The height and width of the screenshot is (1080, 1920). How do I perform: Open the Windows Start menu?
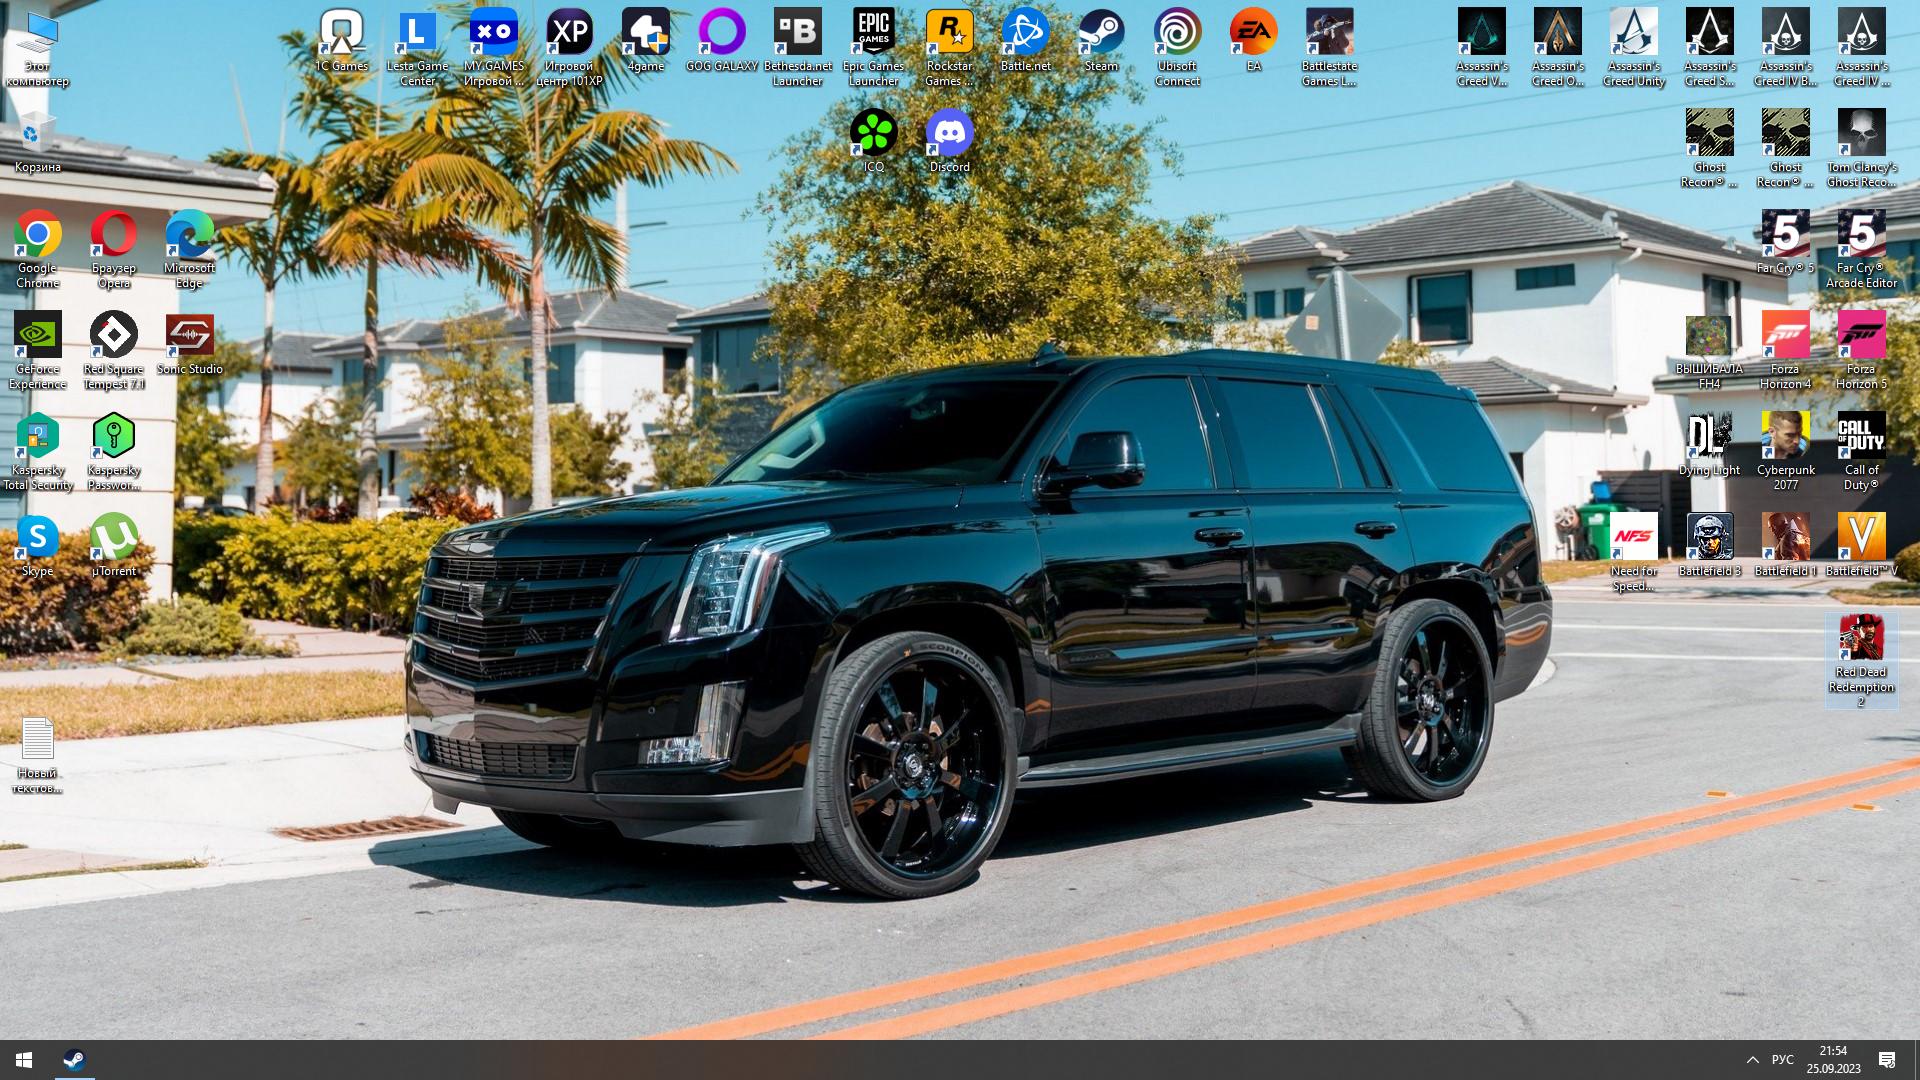24,1060
